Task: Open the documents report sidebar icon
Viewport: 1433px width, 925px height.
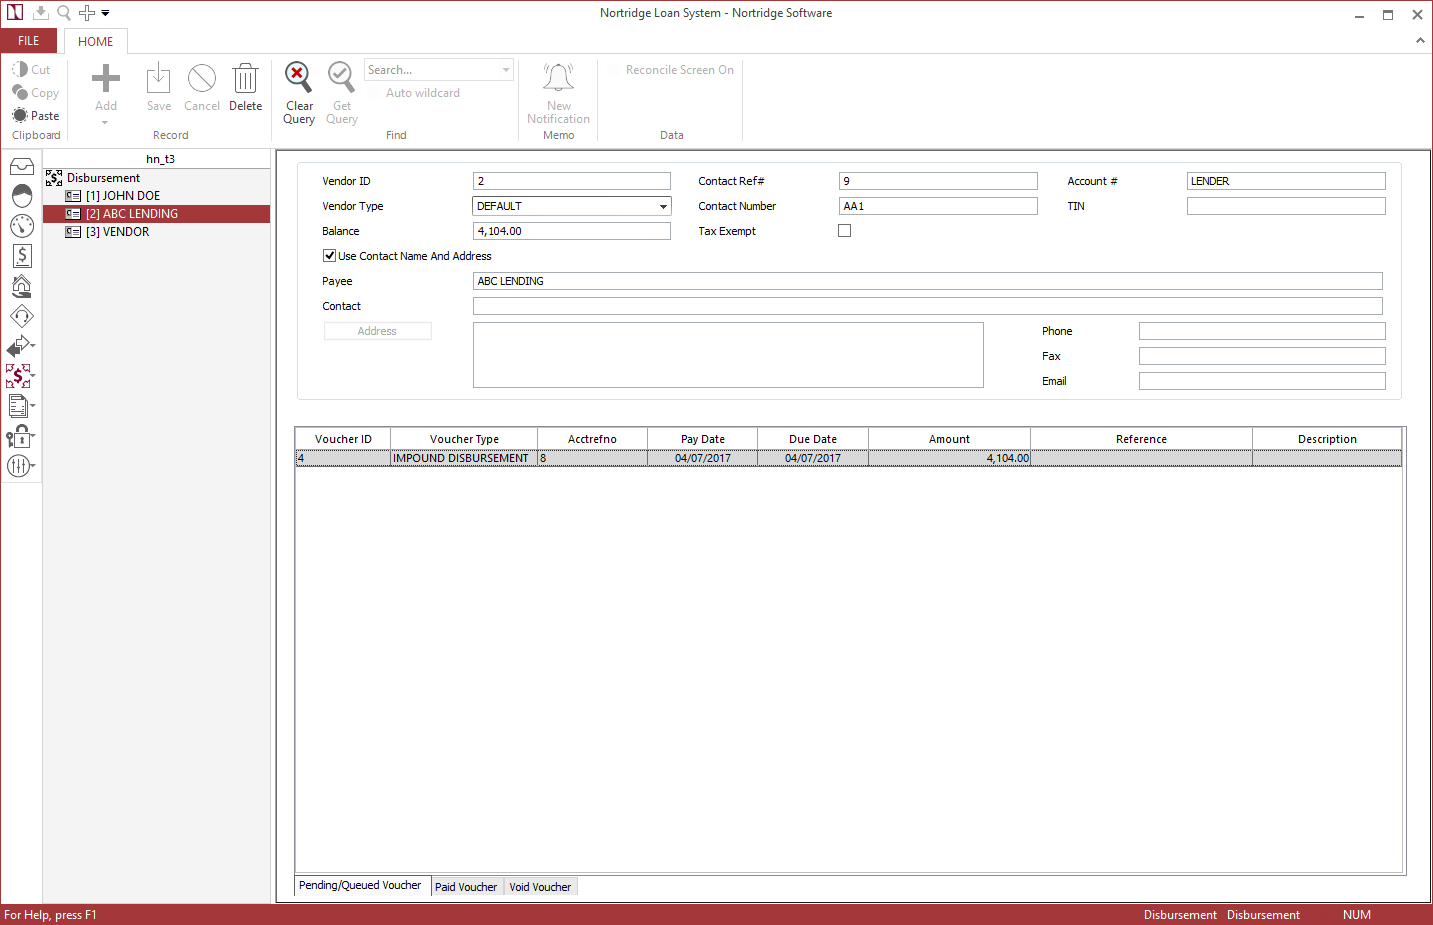Action: (x=20, y=406)
